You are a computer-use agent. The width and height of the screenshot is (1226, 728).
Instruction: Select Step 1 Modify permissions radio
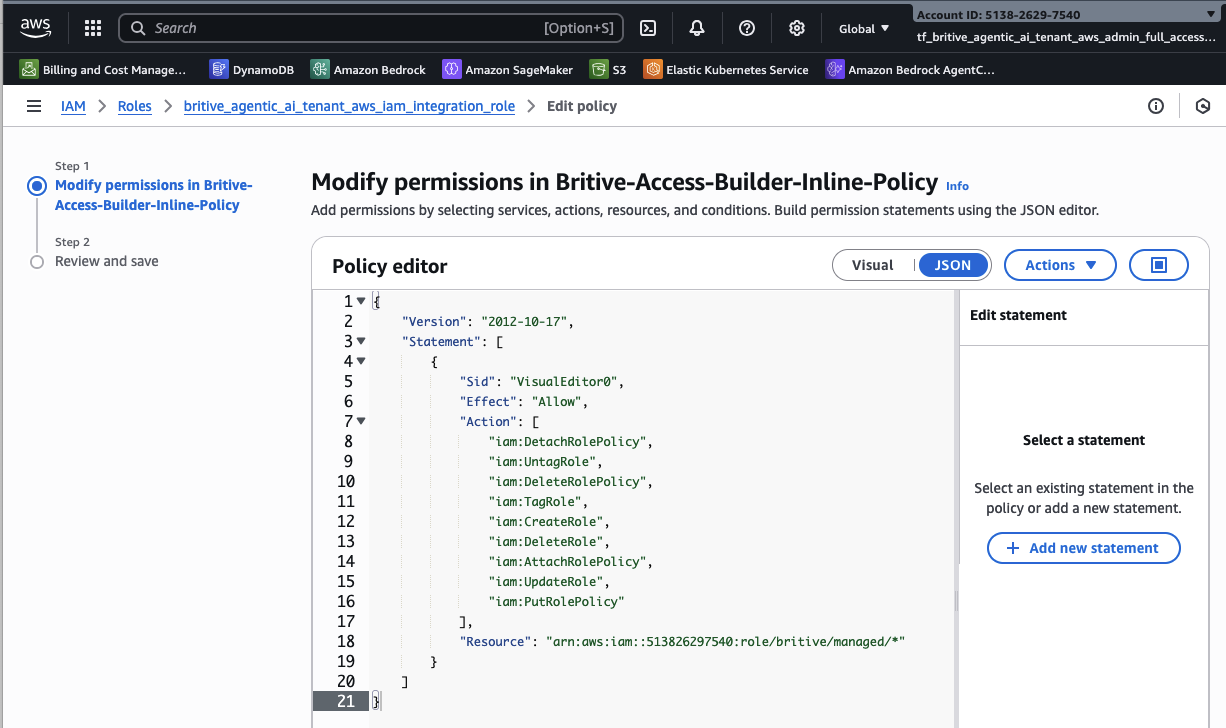coord(37,186)
